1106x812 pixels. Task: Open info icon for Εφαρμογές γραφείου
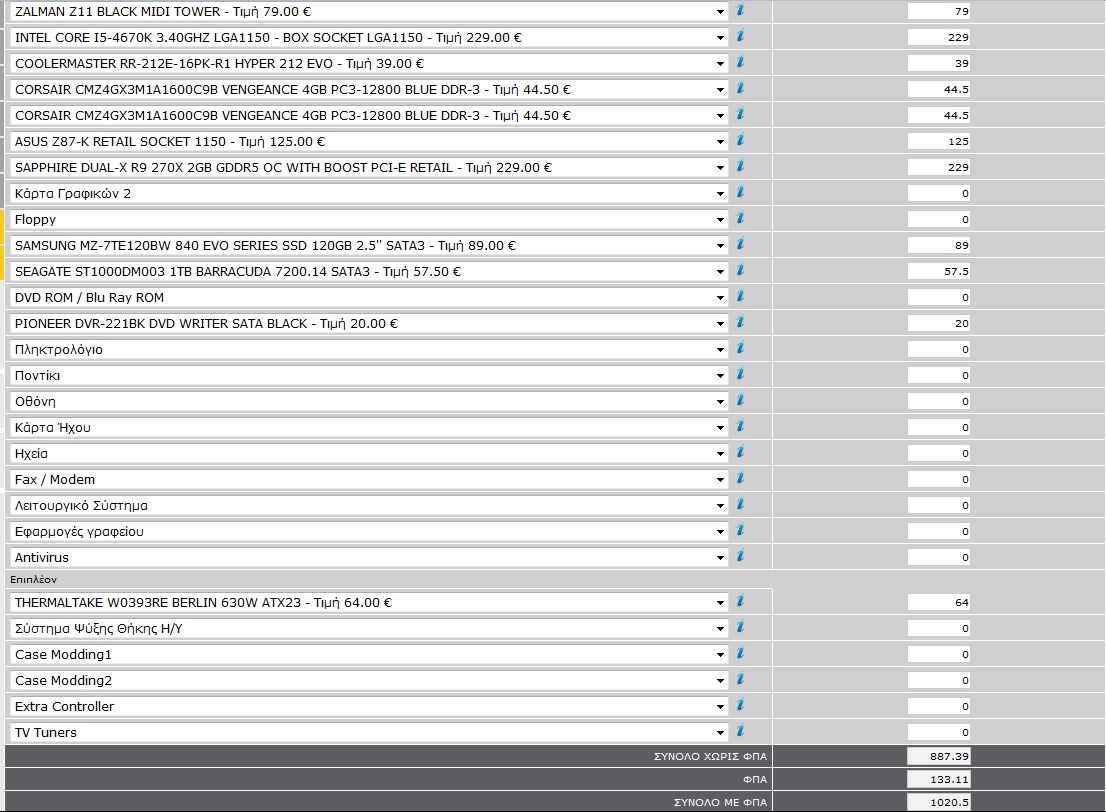coord(740,530)
